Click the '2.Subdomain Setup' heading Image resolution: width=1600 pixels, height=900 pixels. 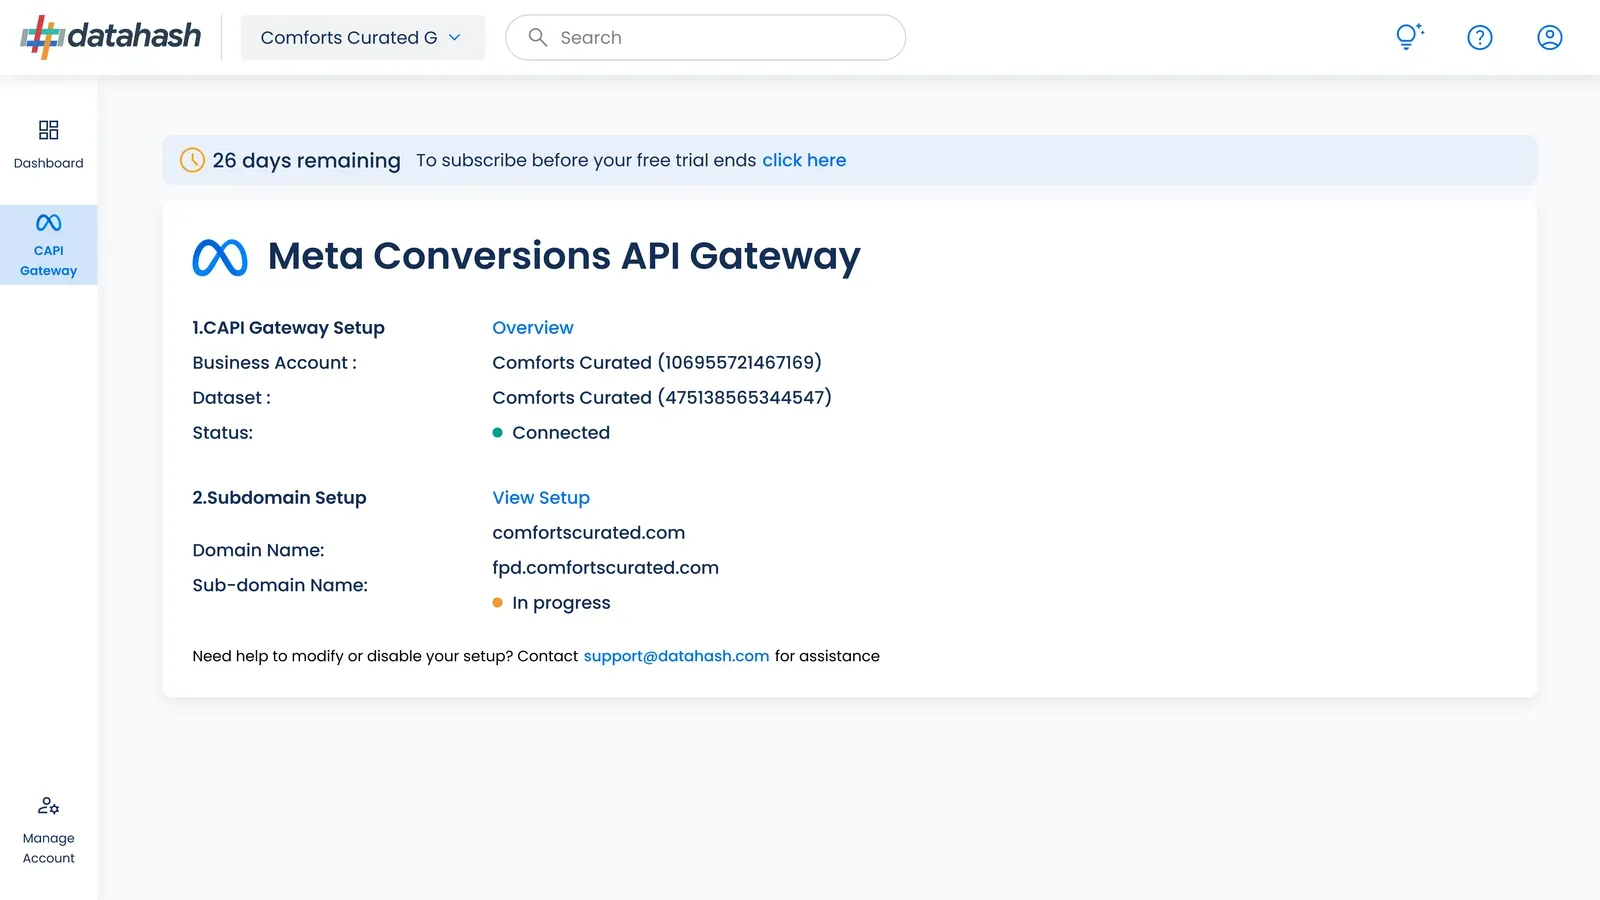pyautogui.click(x=279, y=497)
